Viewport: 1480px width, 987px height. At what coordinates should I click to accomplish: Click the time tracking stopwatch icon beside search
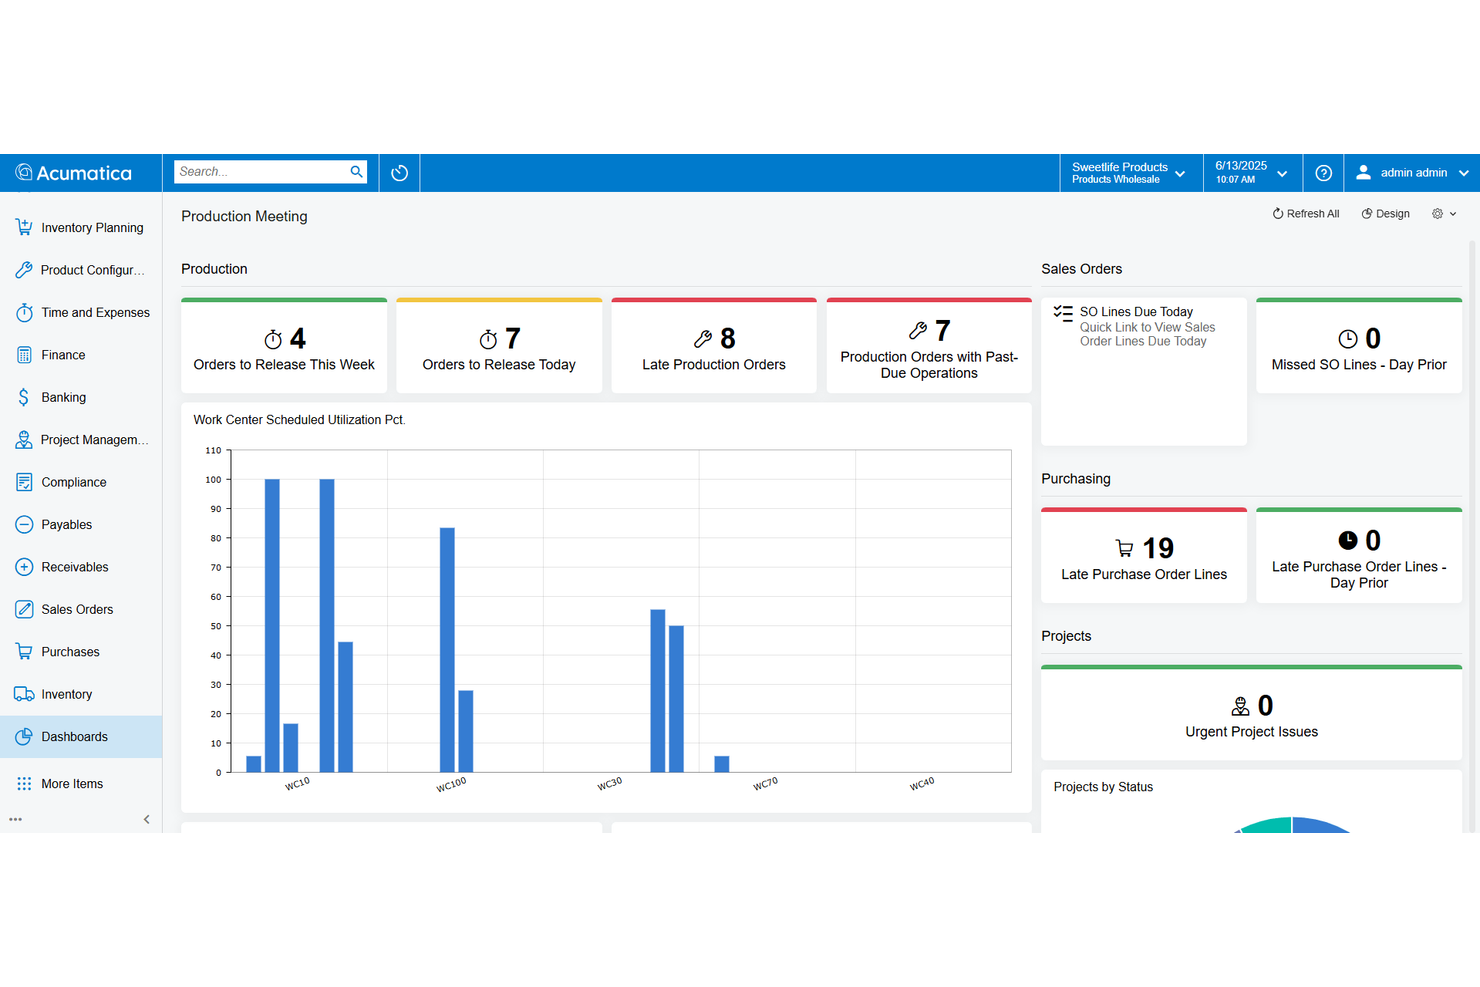[x=399, y=172]
